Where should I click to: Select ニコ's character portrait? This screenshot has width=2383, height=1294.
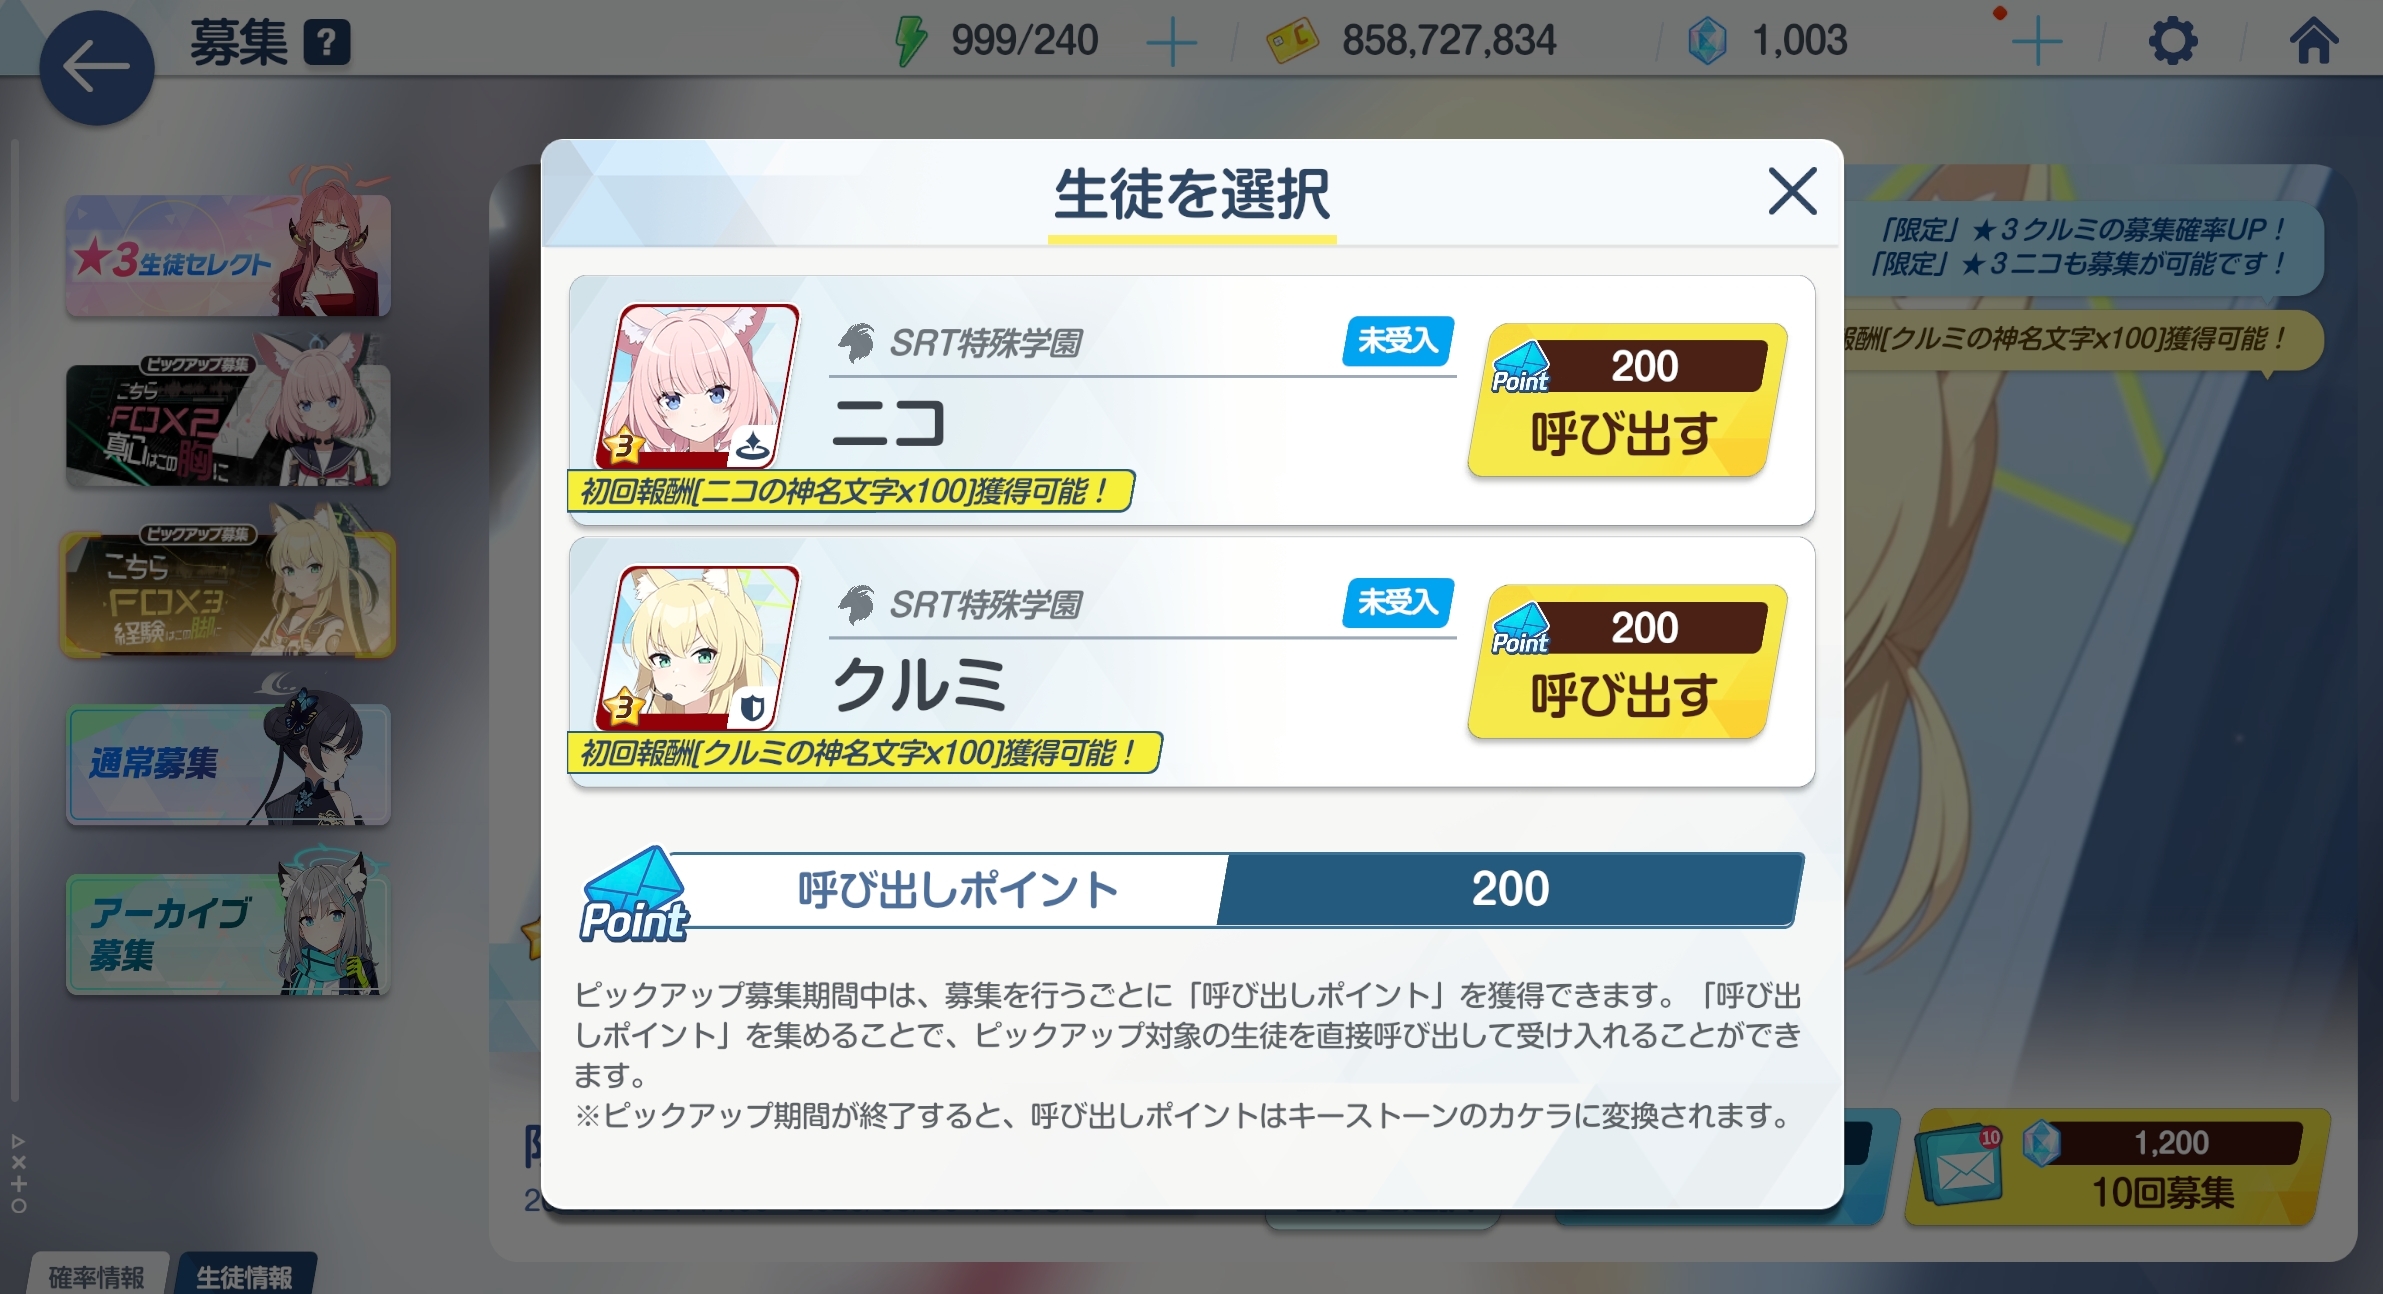click(x=698, y=386)
